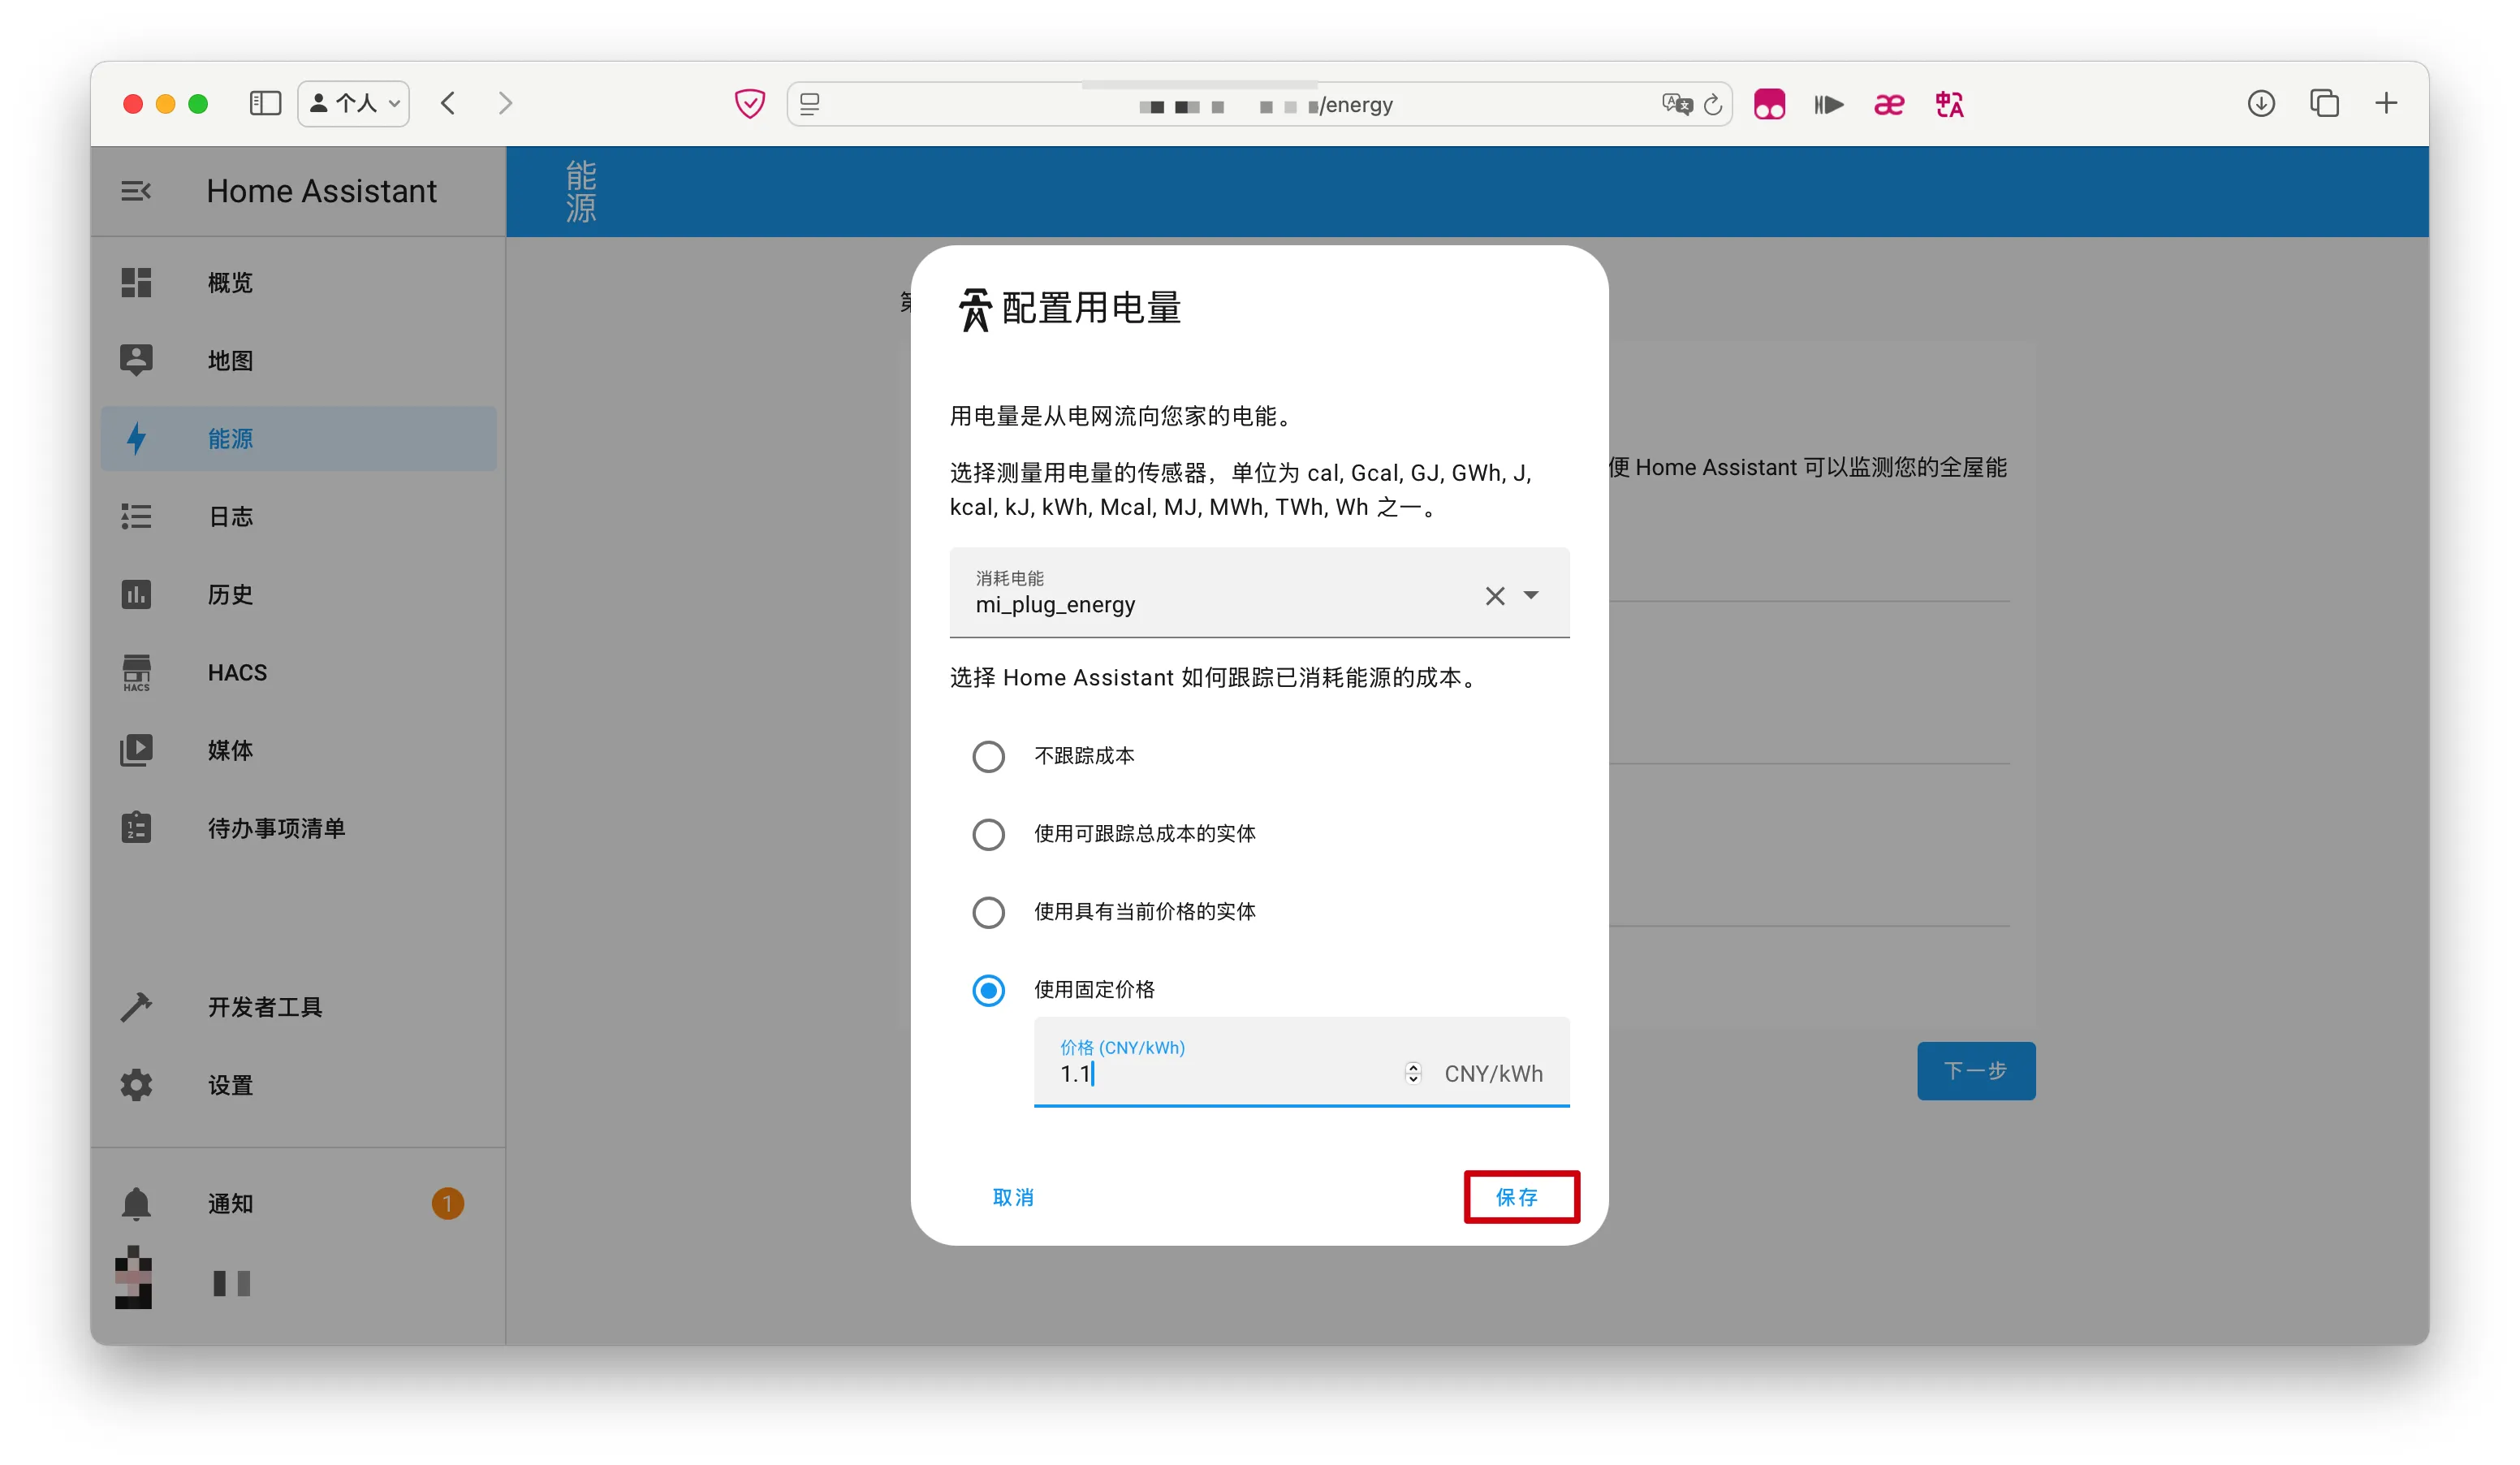
Task: Open the 地图 map icon
Action: coord(136,360)
